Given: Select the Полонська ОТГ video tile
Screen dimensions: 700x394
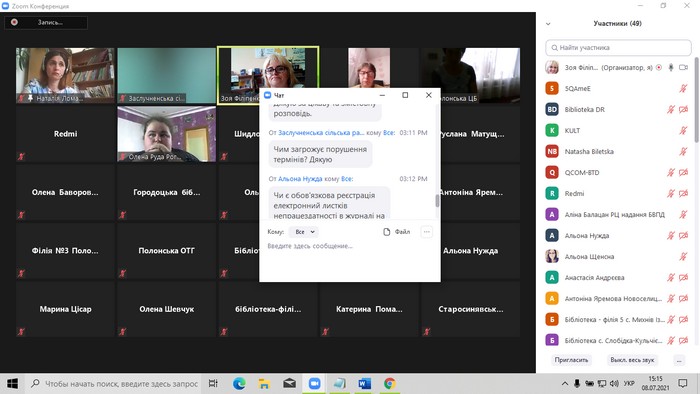Looking at the screenshot, I should click(167, 251).
